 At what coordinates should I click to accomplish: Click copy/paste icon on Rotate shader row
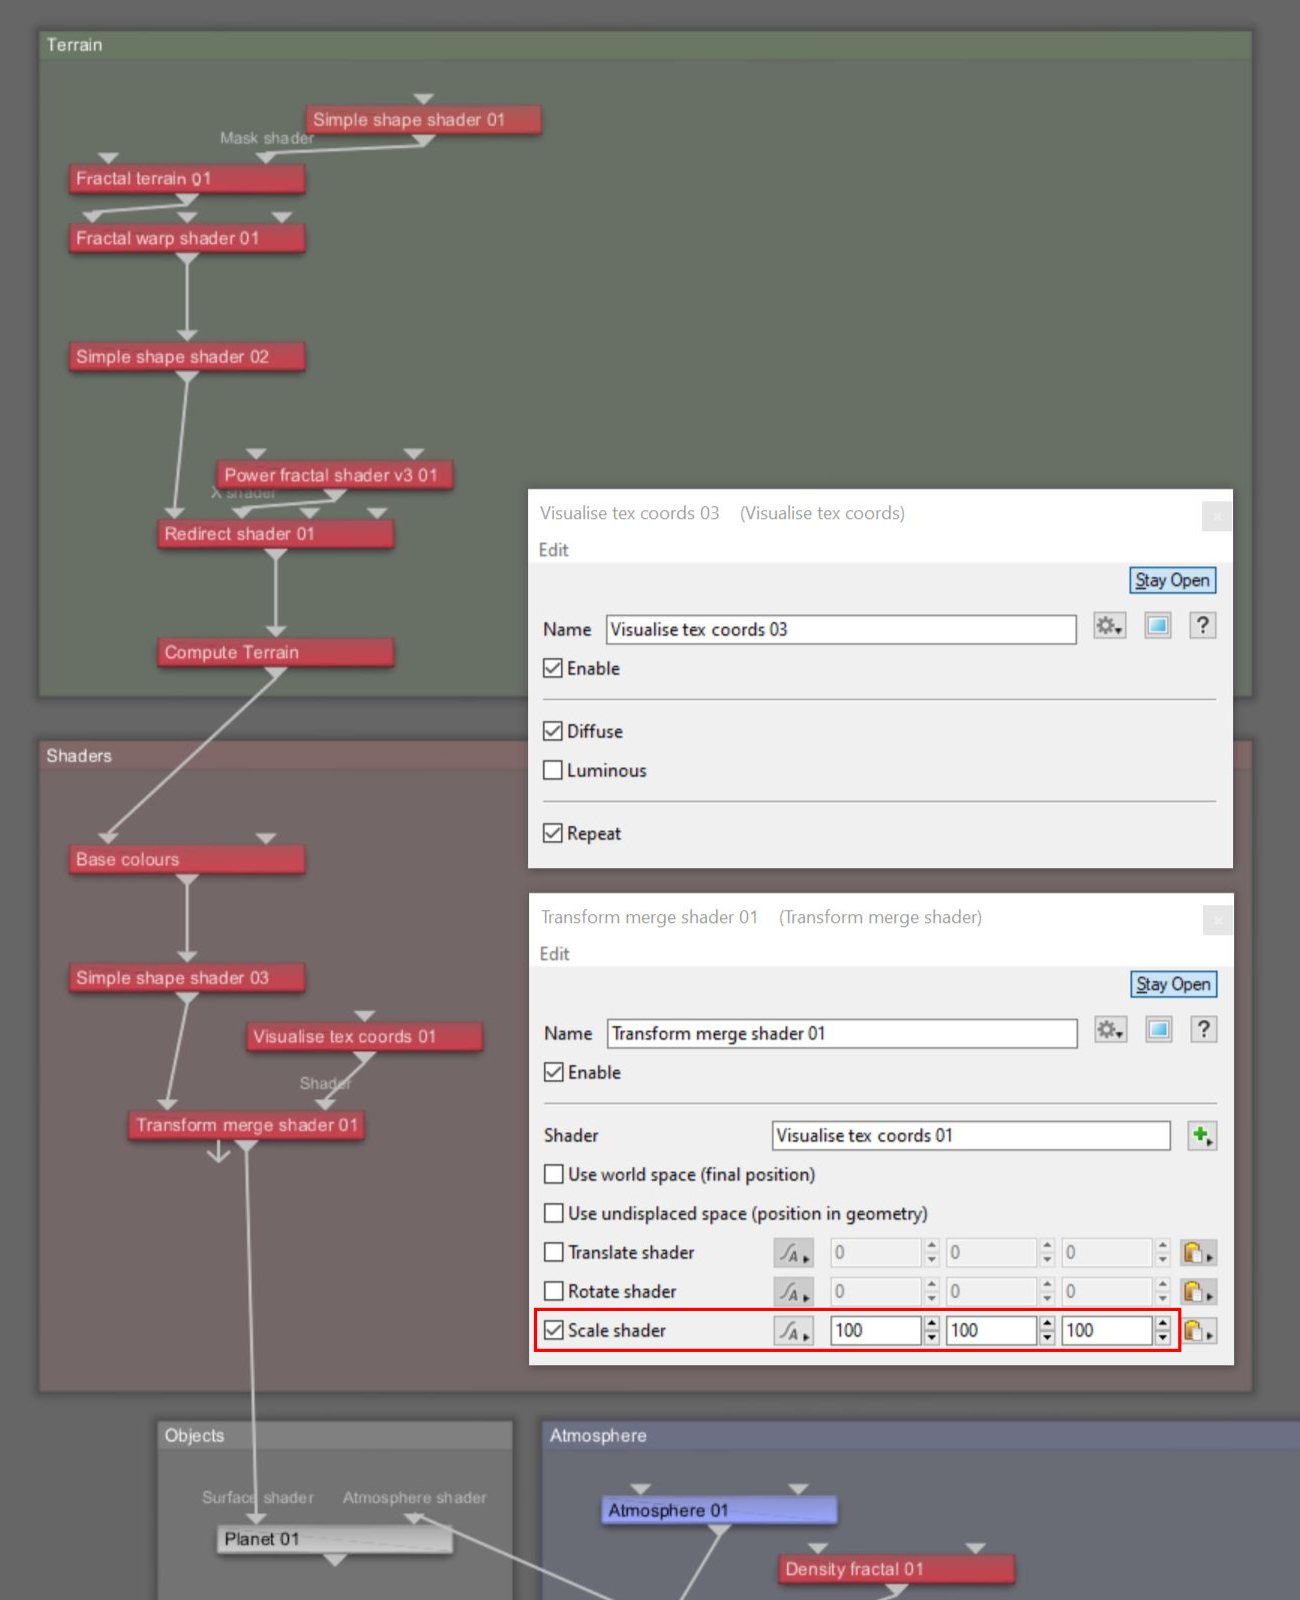coord(1198,1292)
